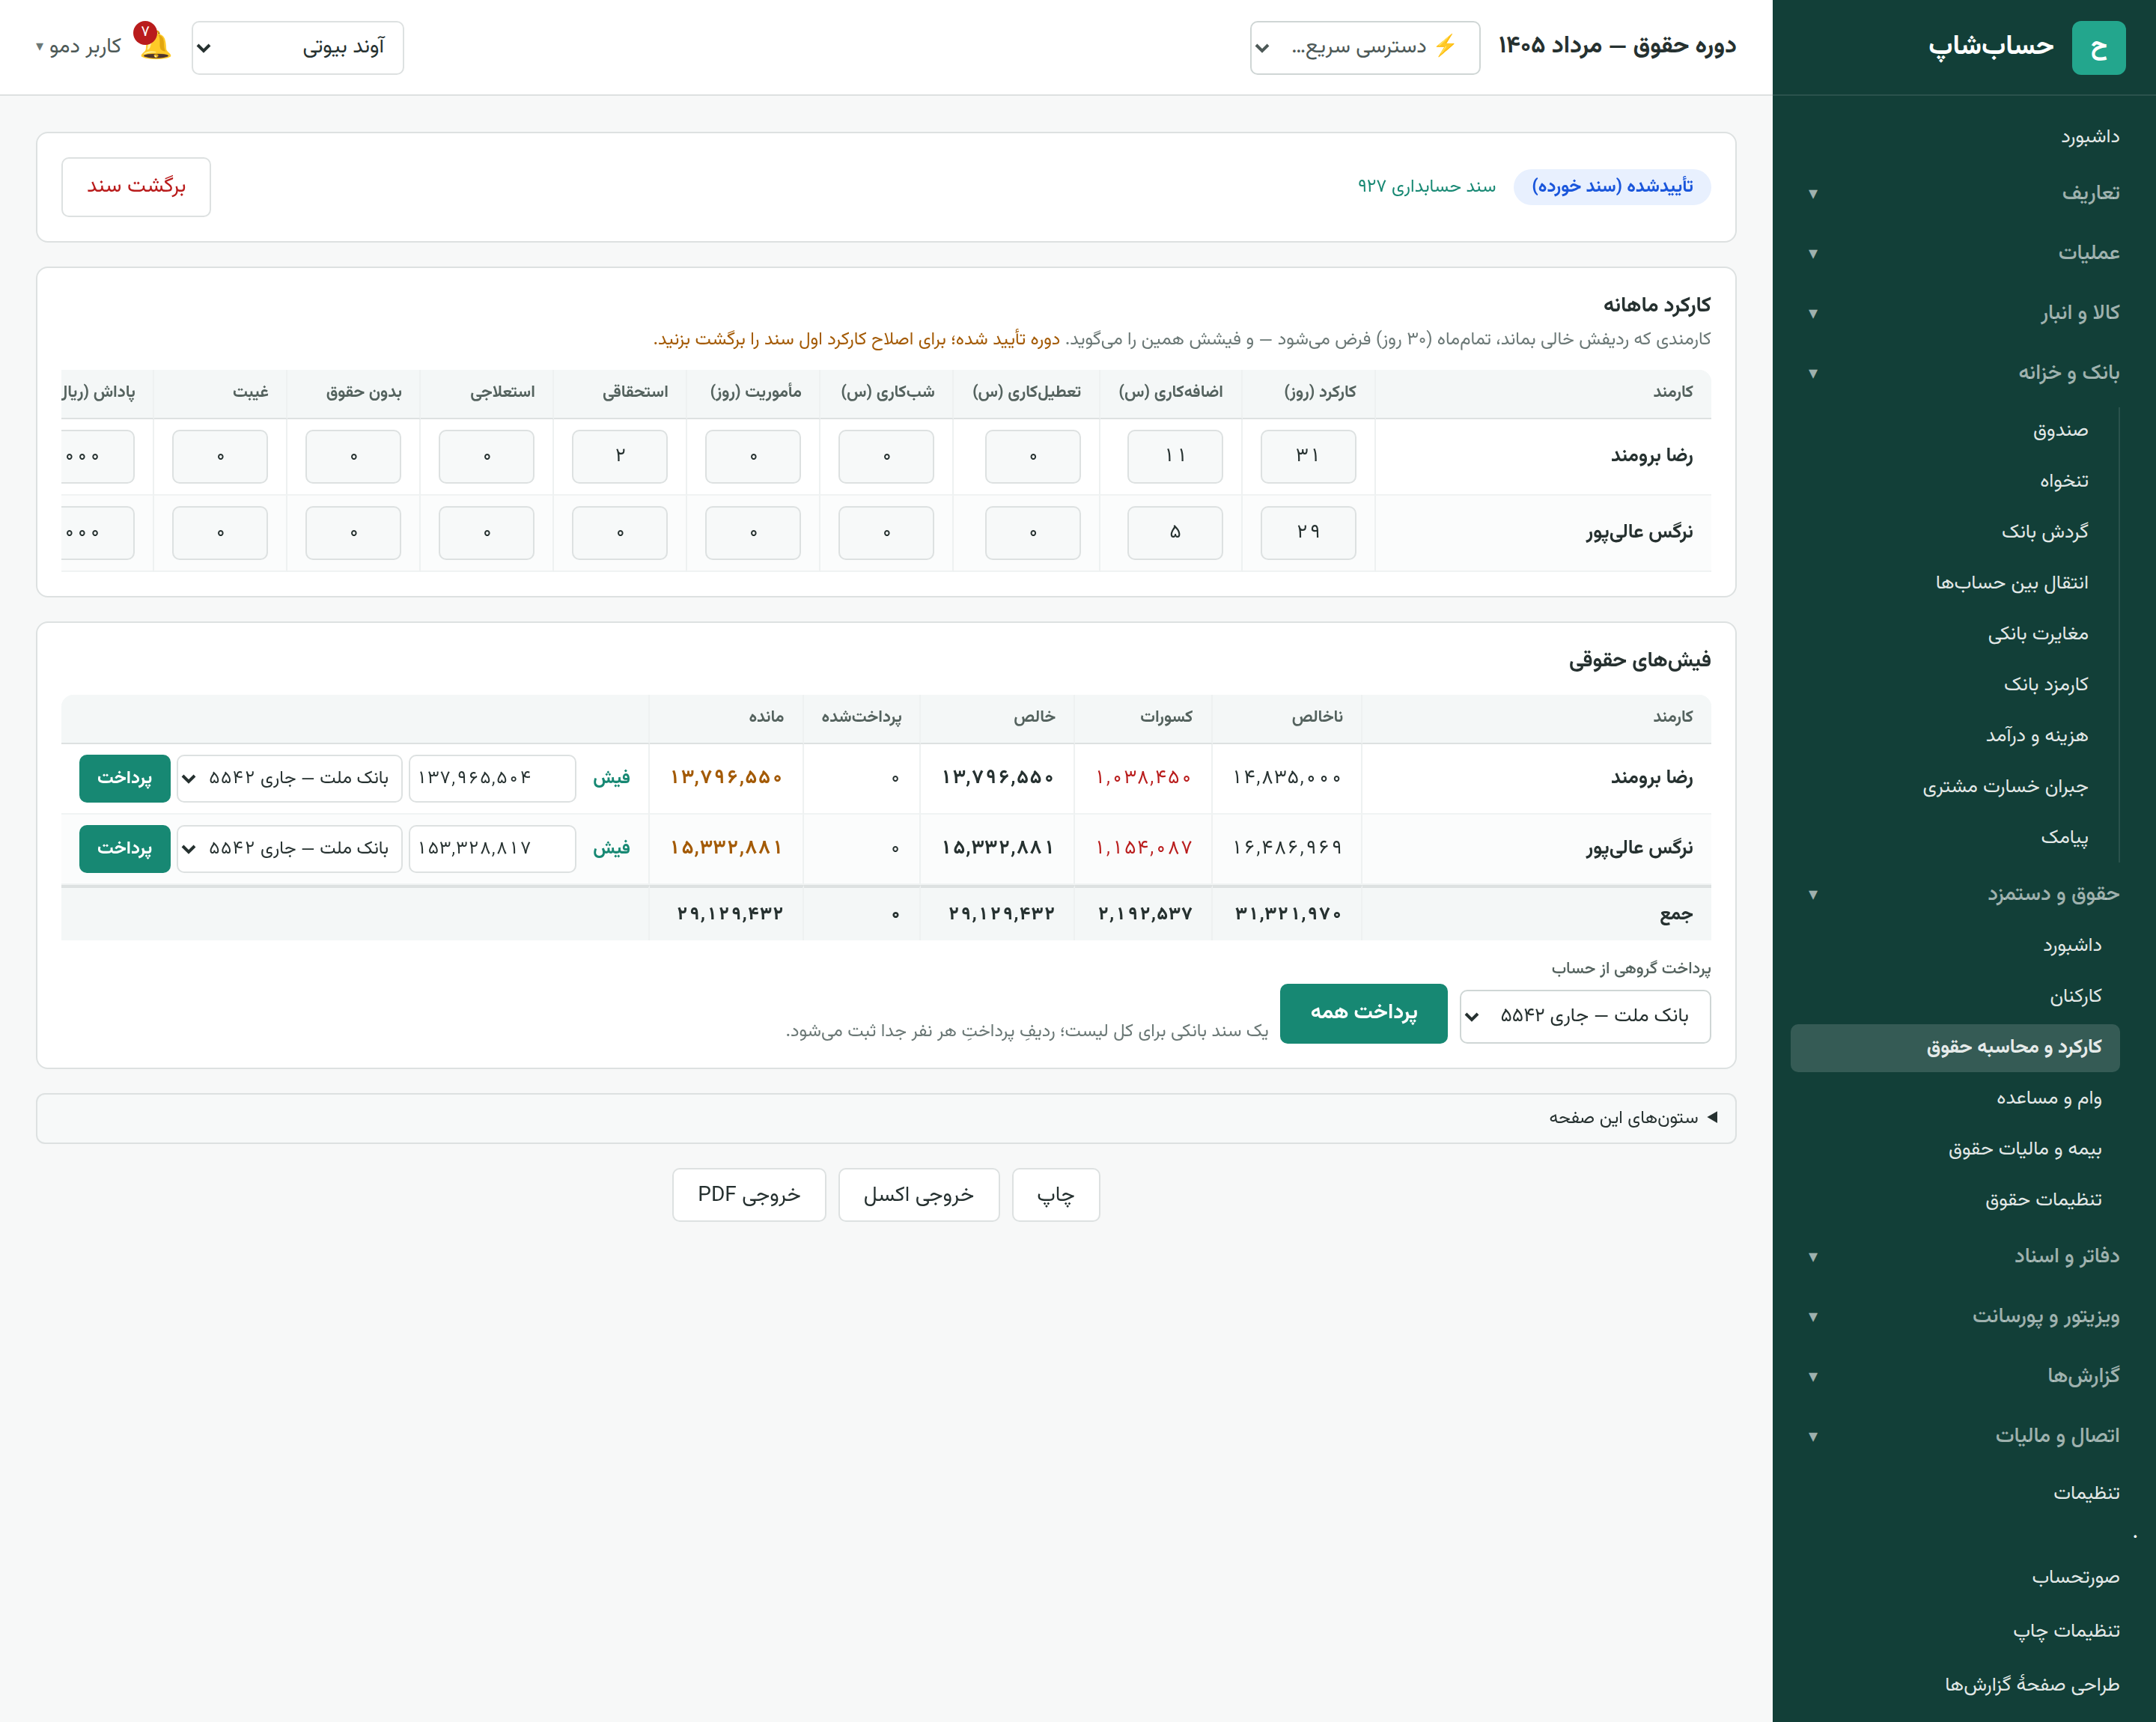Viewport: 2156px width, 1722px height.
Task: Click the برگشت سند button
Action: (x=136, y=186)
